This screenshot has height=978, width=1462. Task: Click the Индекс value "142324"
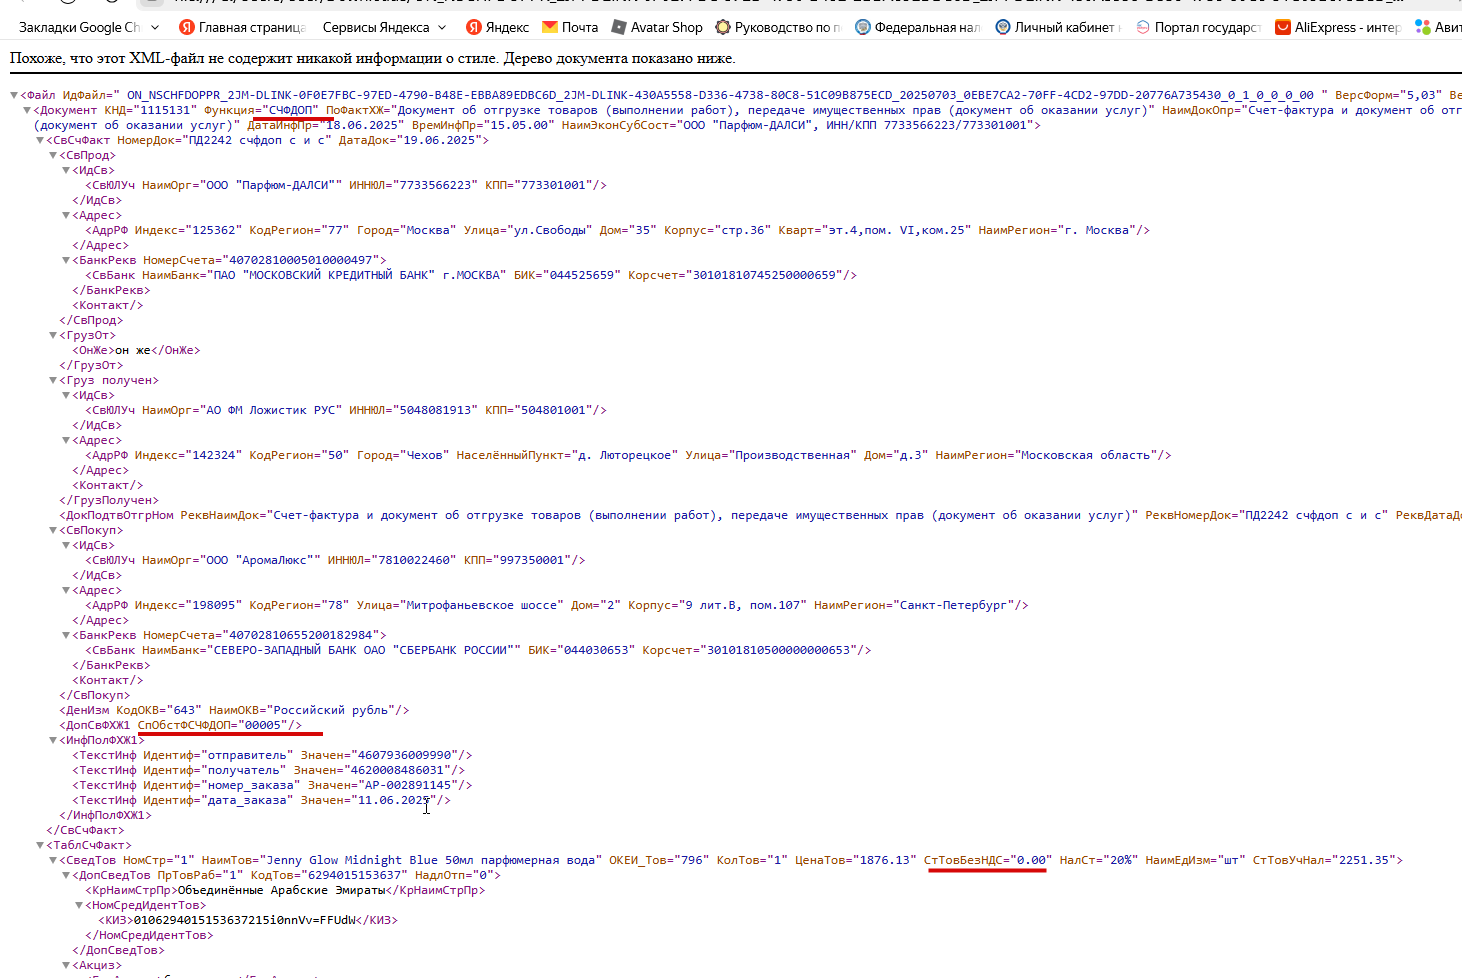[x=214, y=456]
